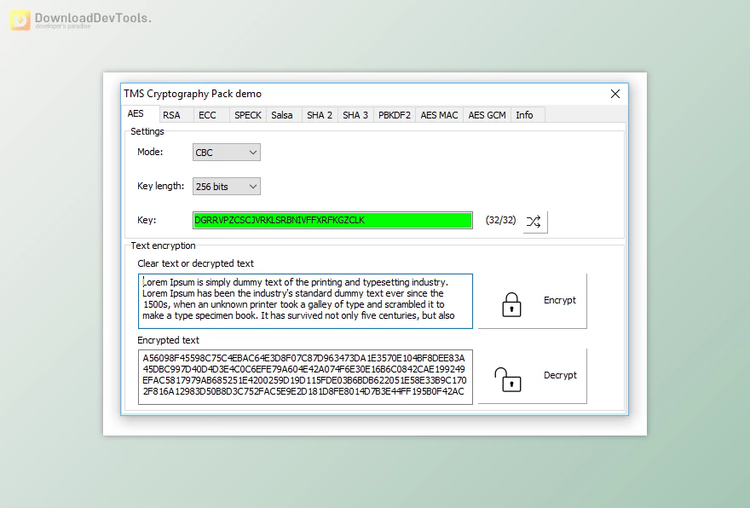Click in the clear text box with Lorem Ipsum
The width and height of the screenshot is (750, 508).
click(x=305, y=301)
